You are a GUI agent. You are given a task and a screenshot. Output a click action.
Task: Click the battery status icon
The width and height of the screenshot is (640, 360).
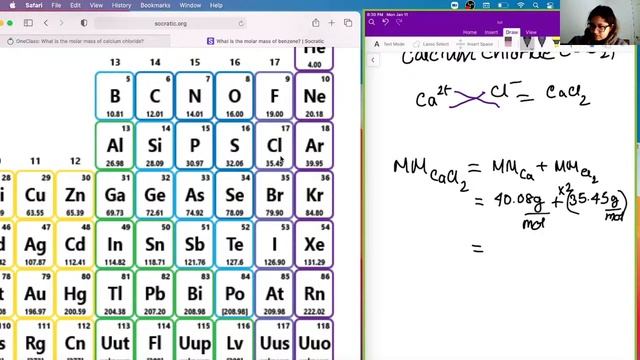(x=503, y=5)
